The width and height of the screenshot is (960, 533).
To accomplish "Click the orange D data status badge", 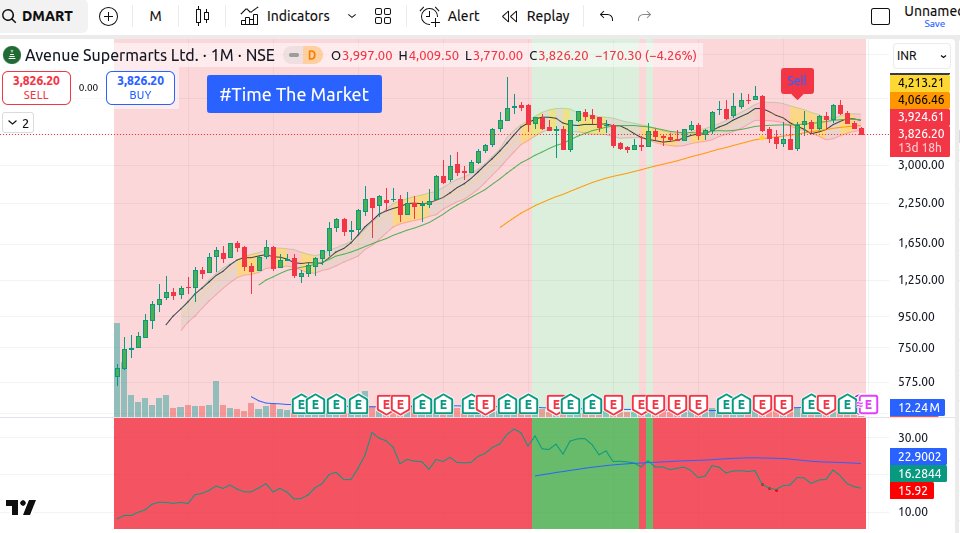I will click(312, 56).
